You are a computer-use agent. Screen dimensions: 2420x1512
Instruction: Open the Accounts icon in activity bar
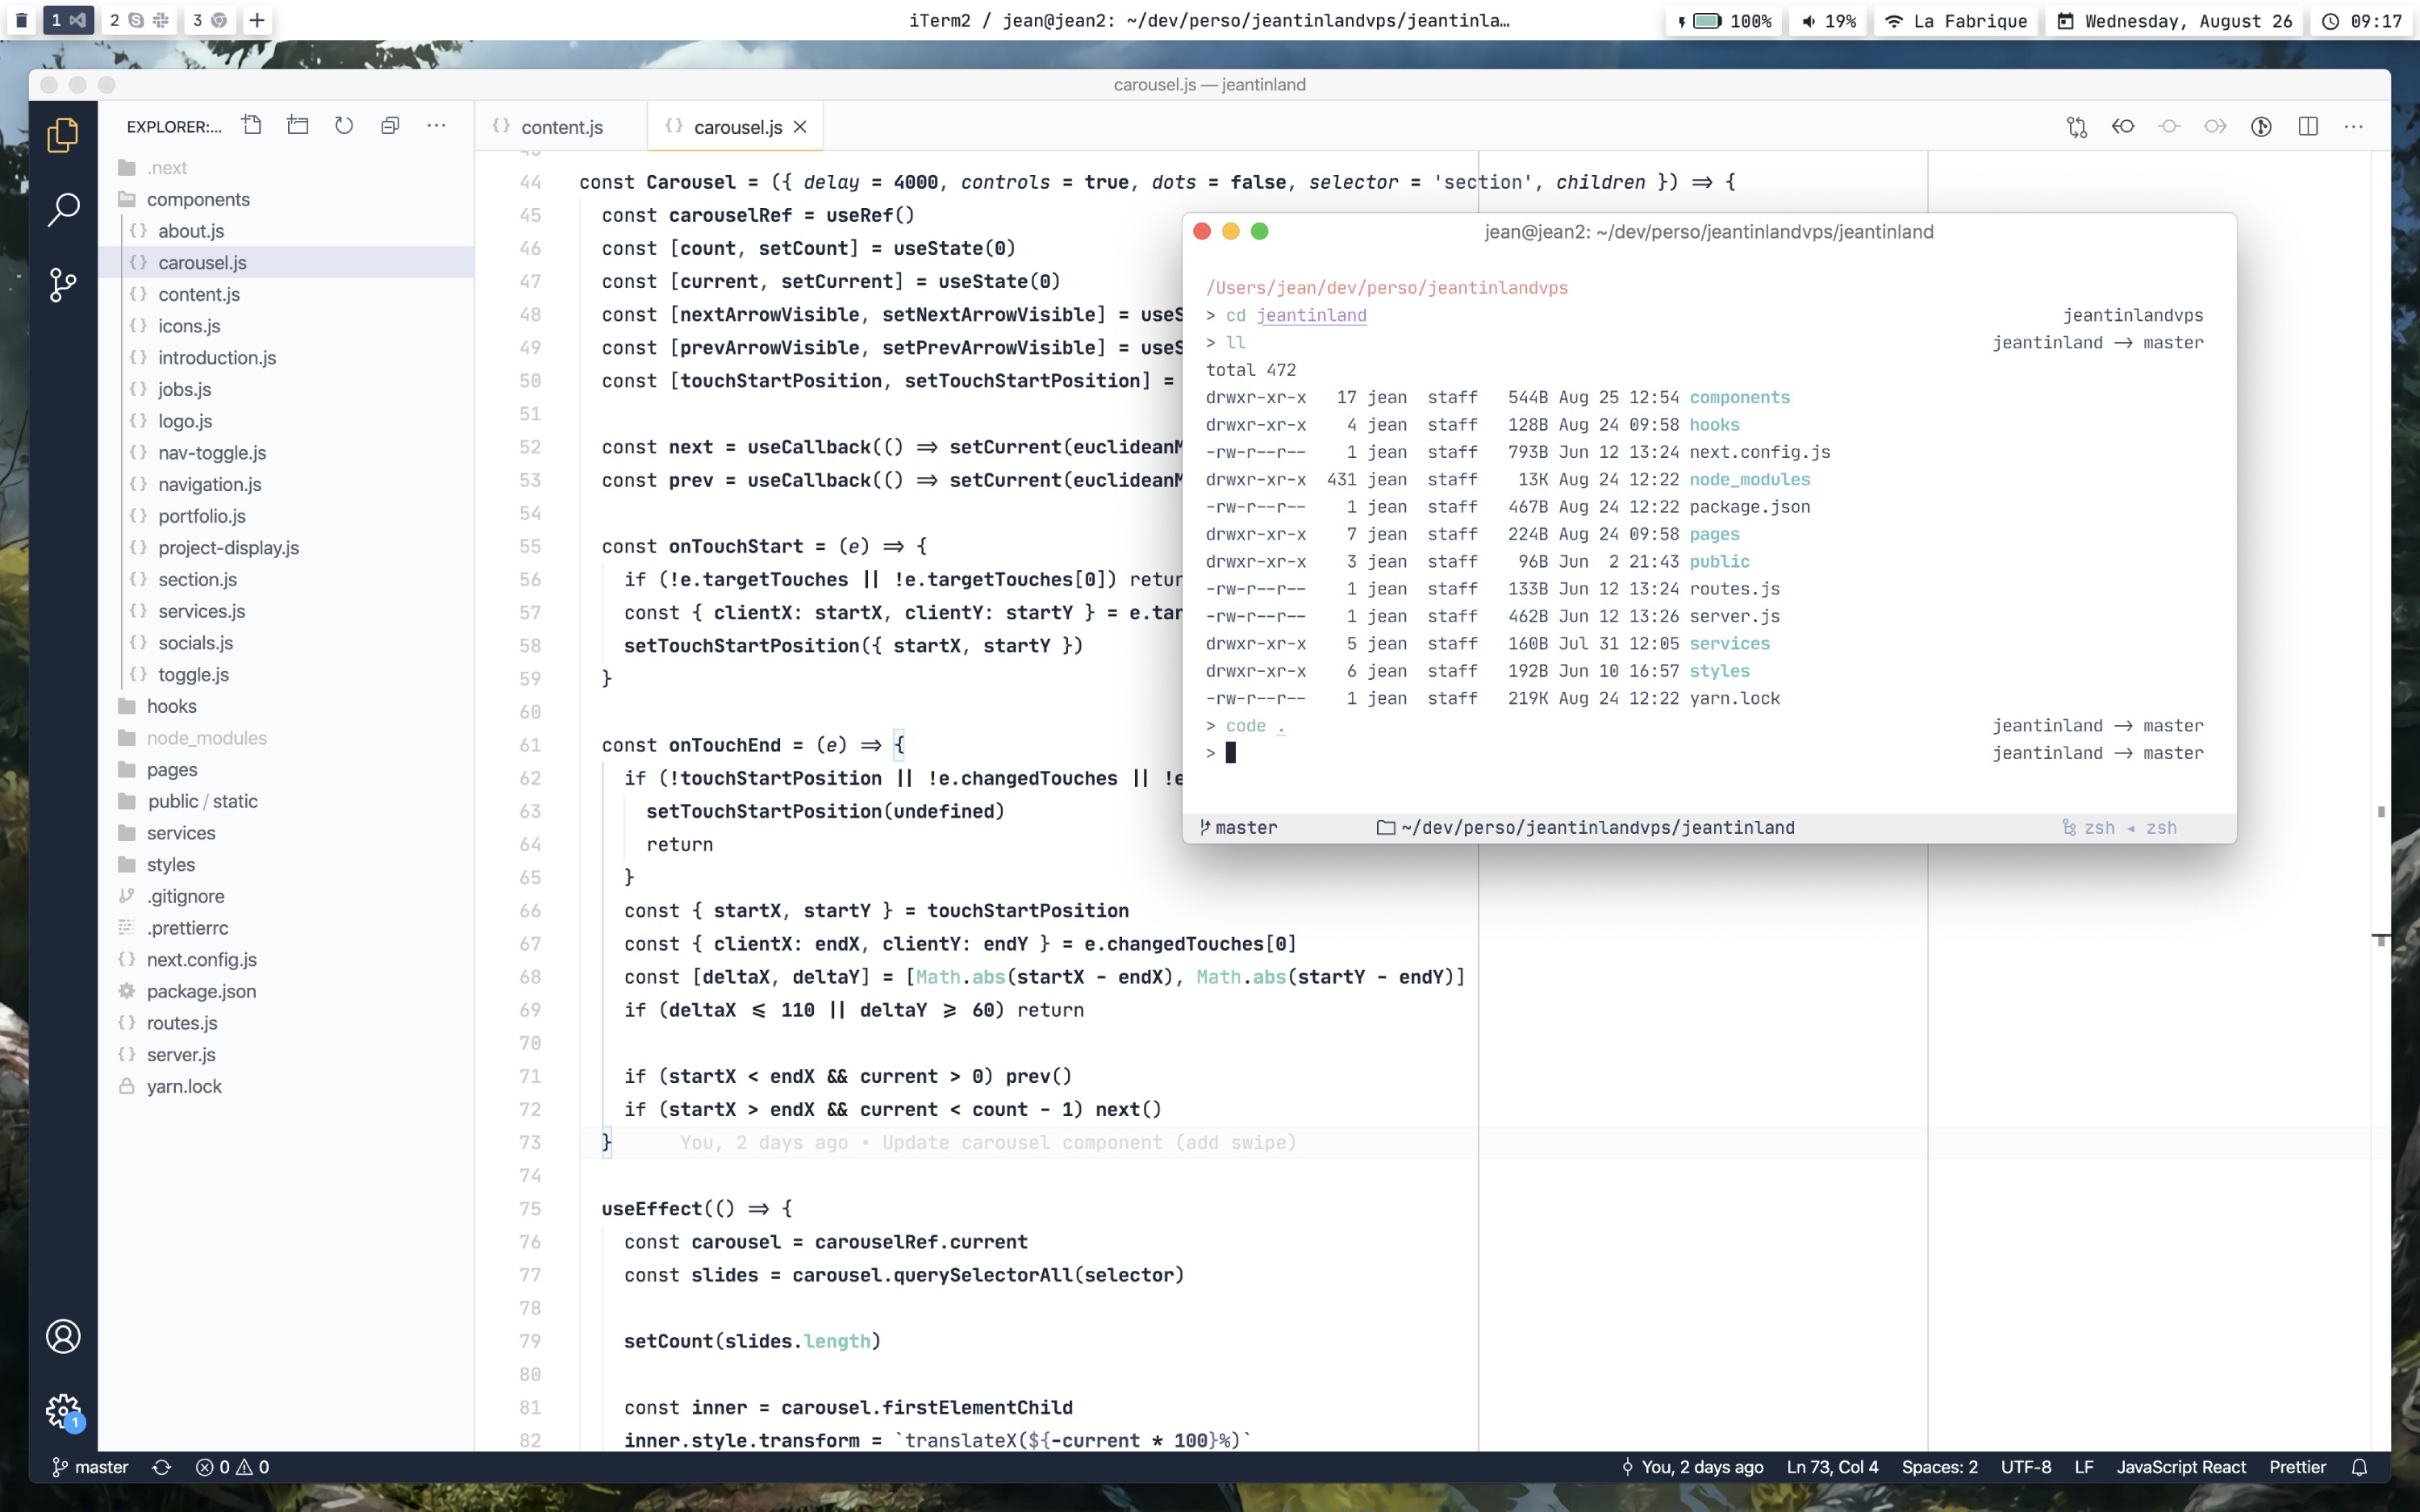[x=63, y=1336]
